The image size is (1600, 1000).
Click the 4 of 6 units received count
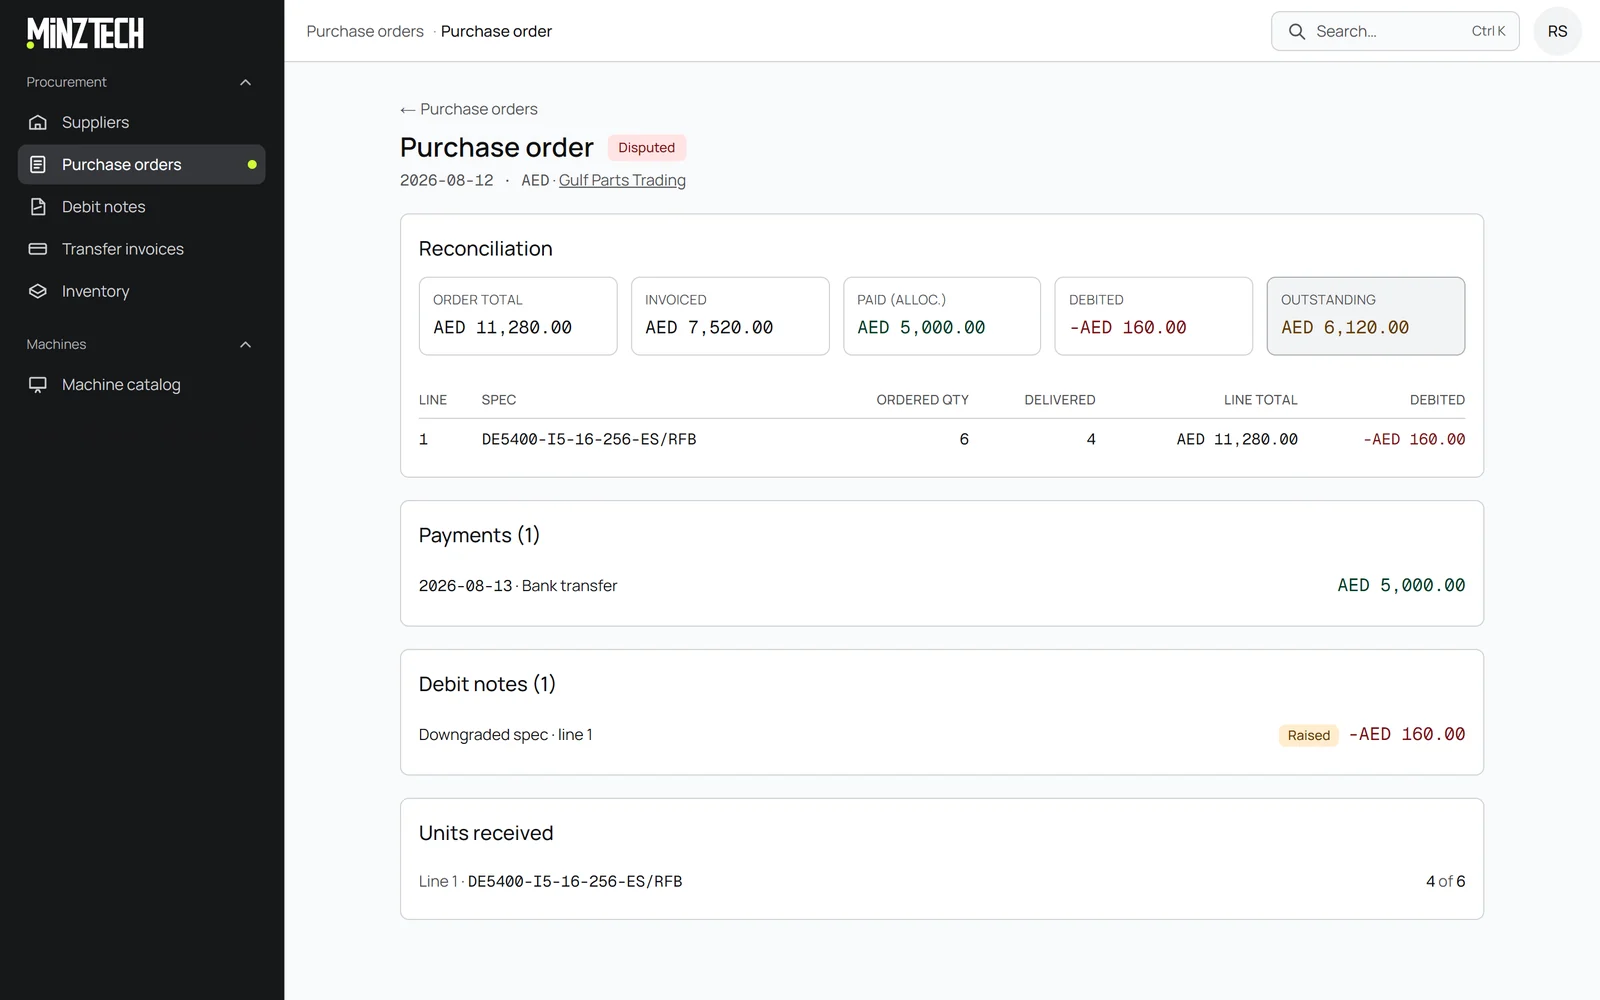1445,881
